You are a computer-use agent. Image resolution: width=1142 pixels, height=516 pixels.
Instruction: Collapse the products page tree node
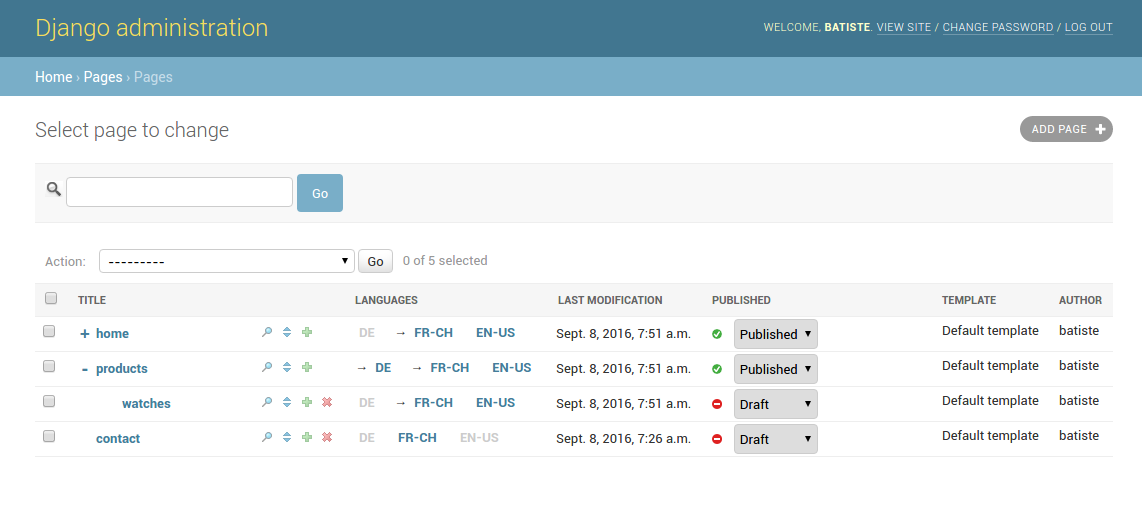84,370
